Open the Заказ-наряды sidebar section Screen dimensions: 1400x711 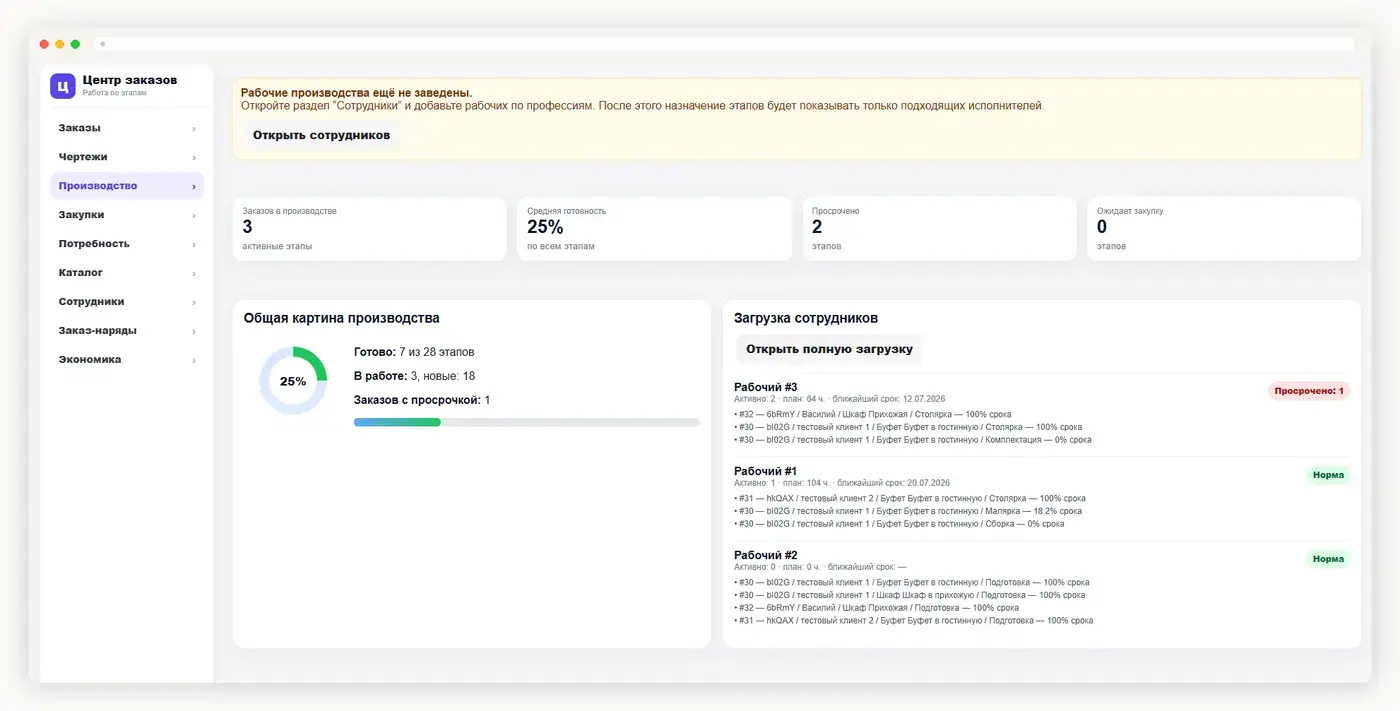[x=127, y=331]
